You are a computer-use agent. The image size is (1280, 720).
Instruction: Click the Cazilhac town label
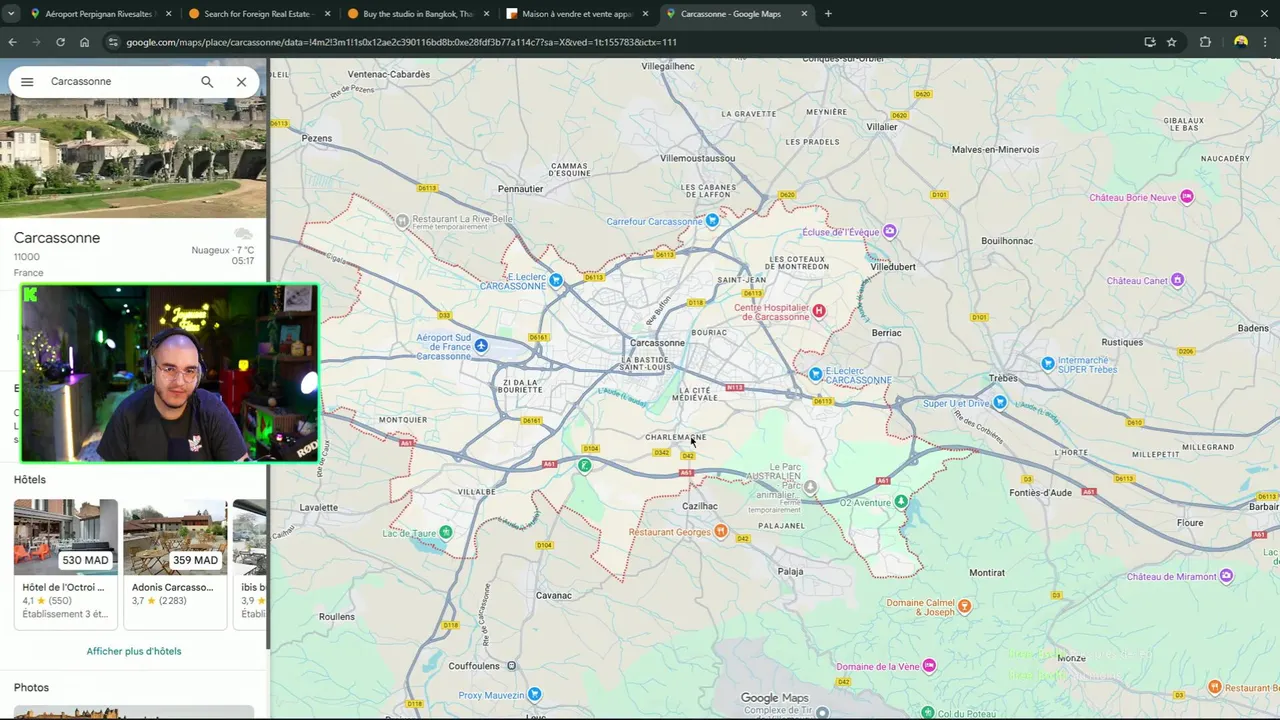[x=699, y=506]
